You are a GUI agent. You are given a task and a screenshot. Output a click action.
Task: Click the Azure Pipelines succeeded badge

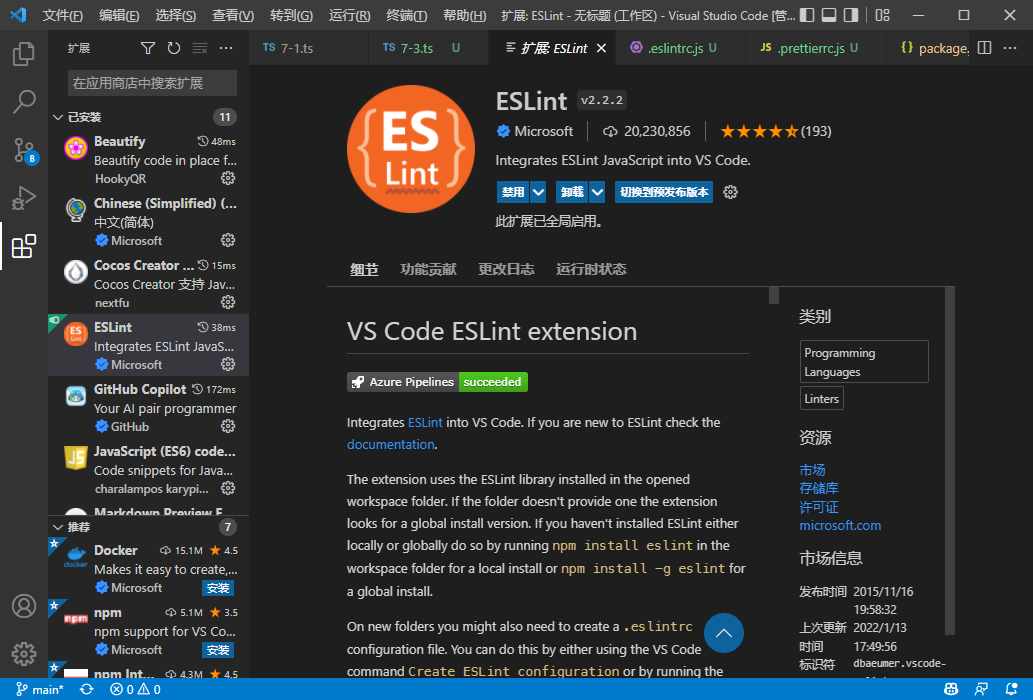tap(437, 382)
